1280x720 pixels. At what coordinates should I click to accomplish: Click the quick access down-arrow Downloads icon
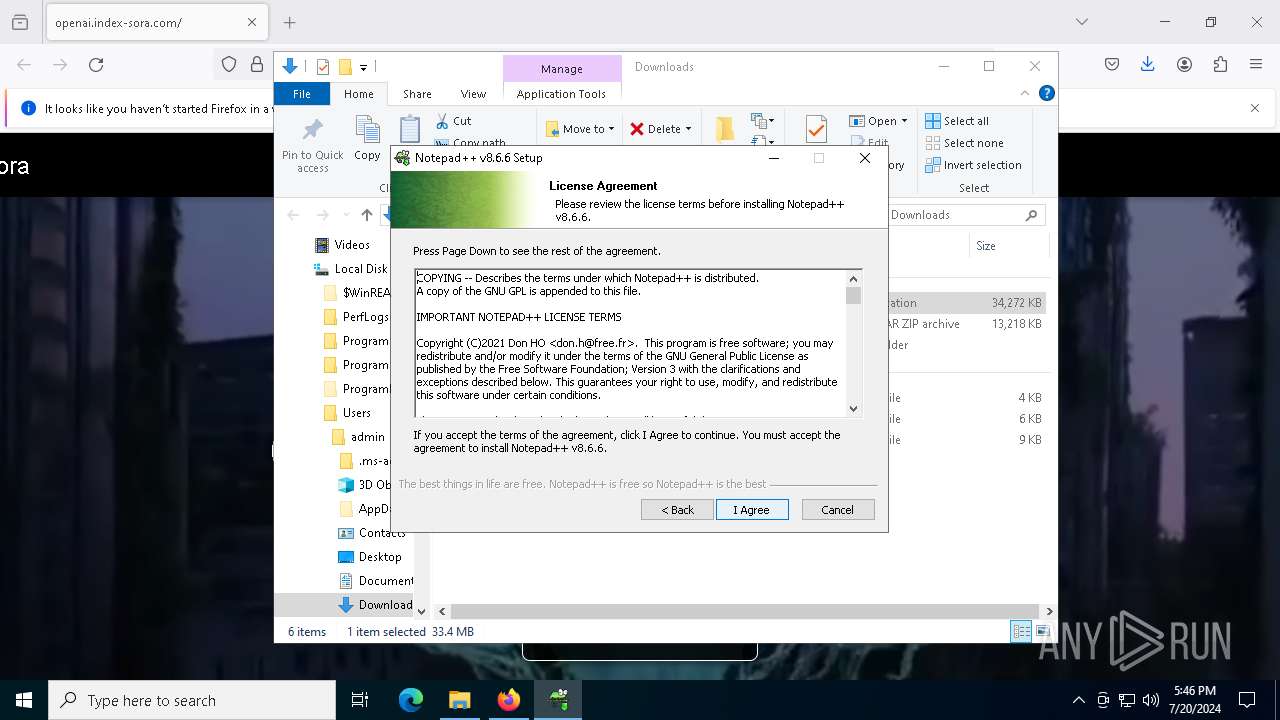coord(290,67)
